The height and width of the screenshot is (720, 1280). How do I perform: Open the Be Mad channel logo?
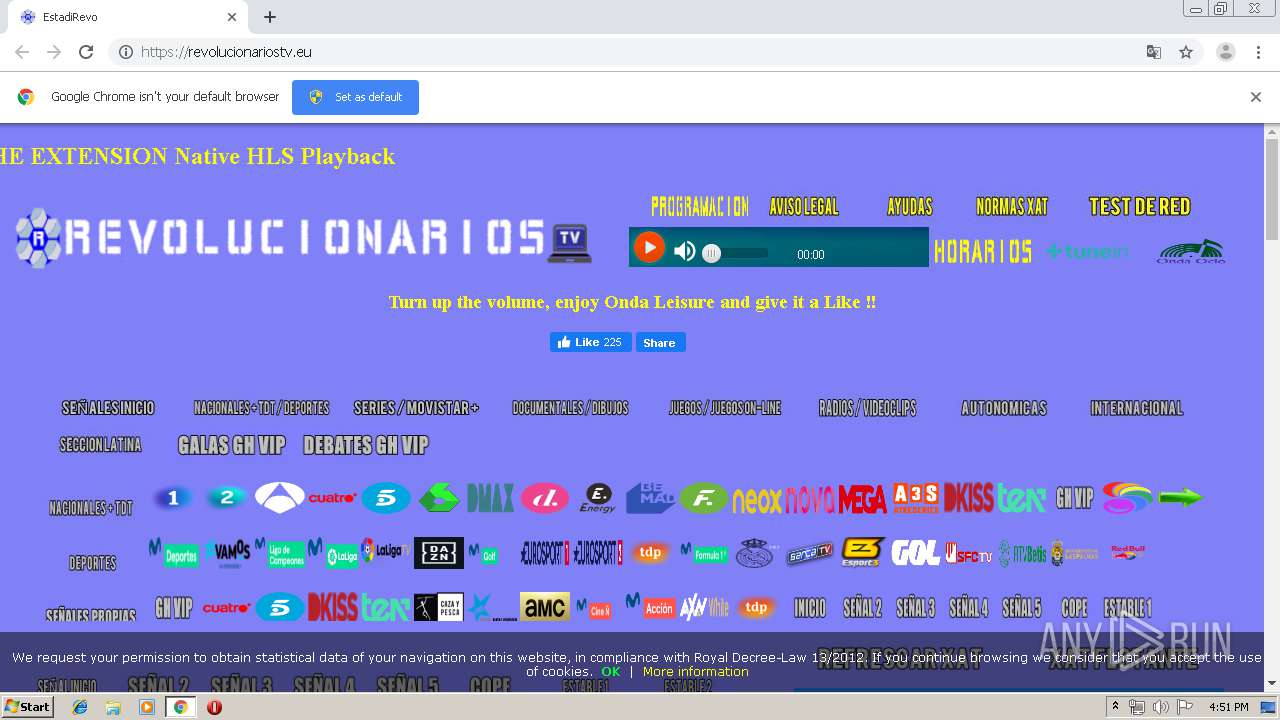pyautogui.click(x=650, y=497)
